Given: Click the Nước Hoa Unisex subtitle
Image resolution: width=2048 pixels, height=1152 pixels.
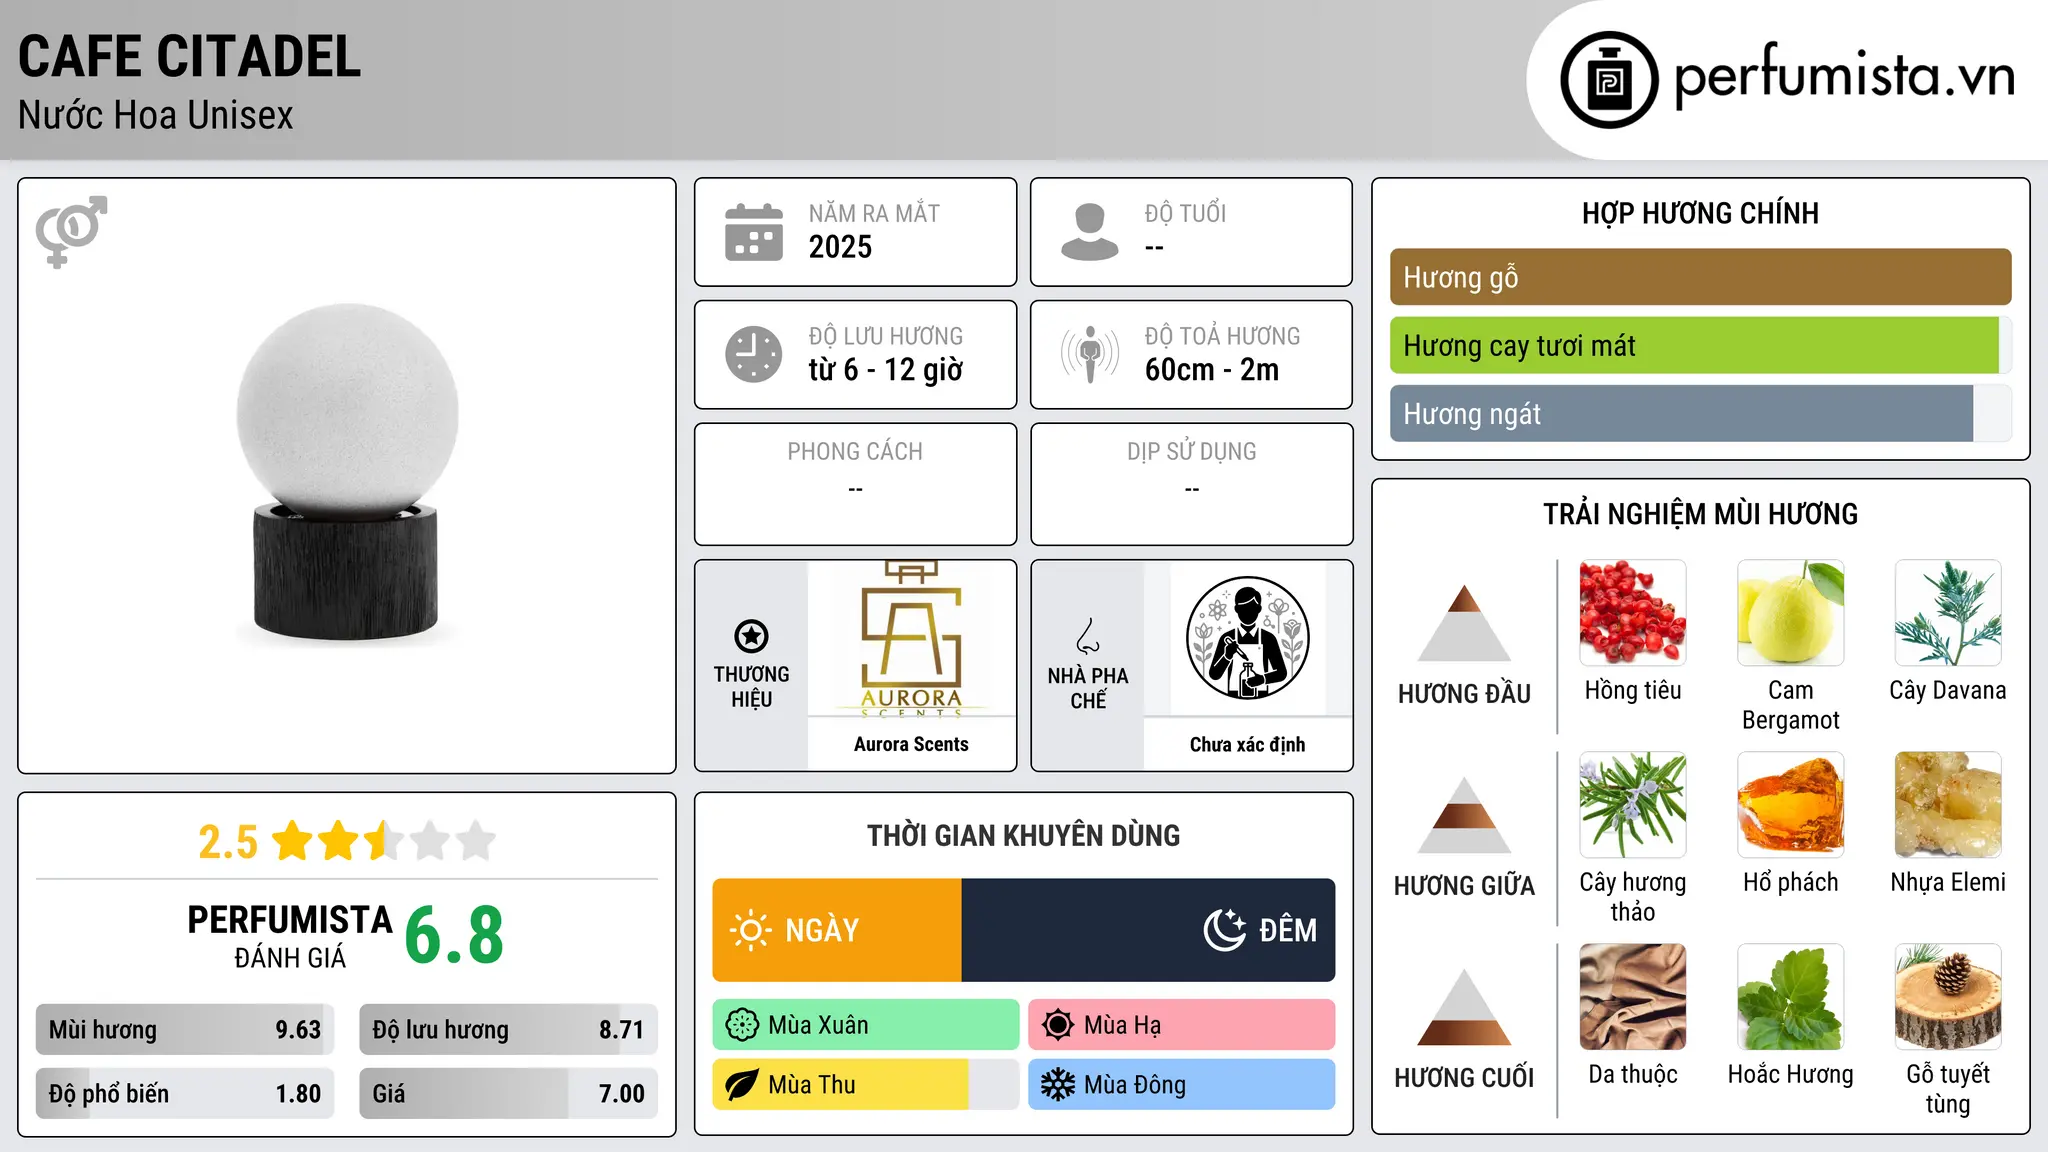Looking at the screenshot, I should click(x=155, y=115).
